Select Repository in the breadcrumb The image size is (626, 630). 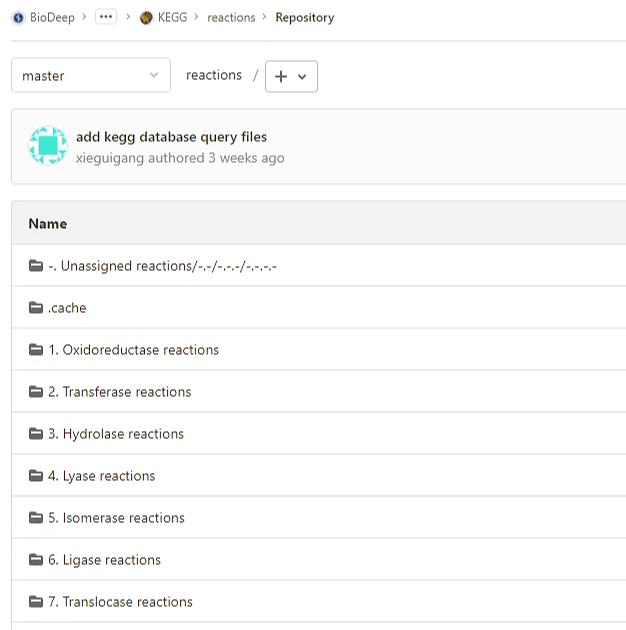coord(305,18)
